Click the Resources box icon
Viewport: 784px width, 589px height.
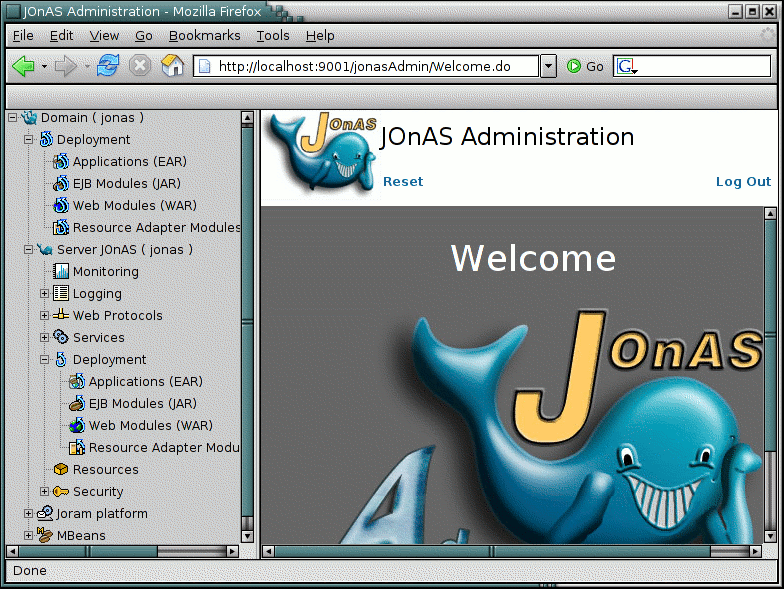pyautogui.click(x=61, y=470)
